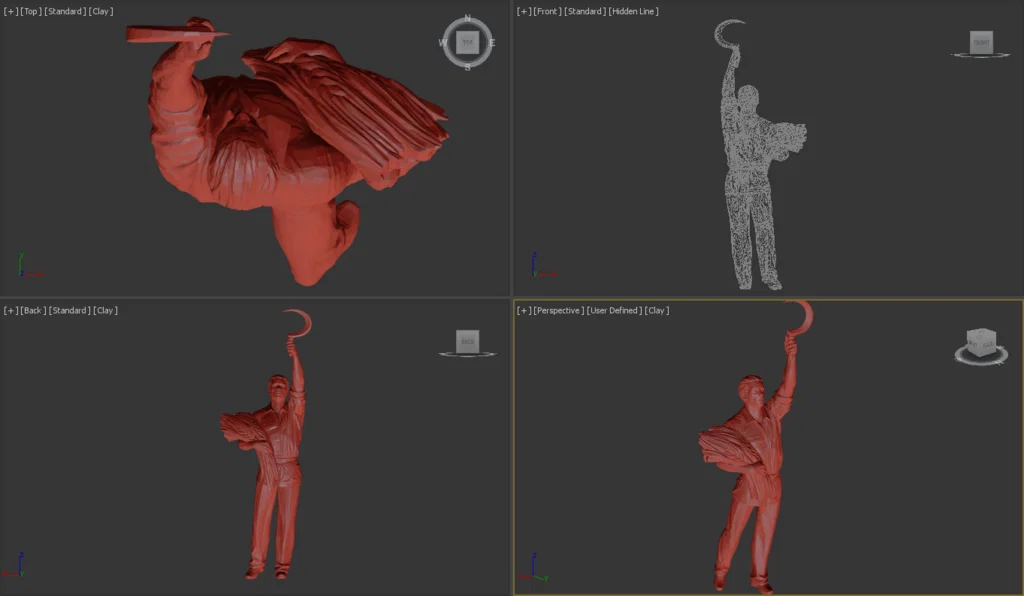Select "S" on the Top viewport compass
The height and width of the screenshot is (596, 1024).
[x=466, y=68]
